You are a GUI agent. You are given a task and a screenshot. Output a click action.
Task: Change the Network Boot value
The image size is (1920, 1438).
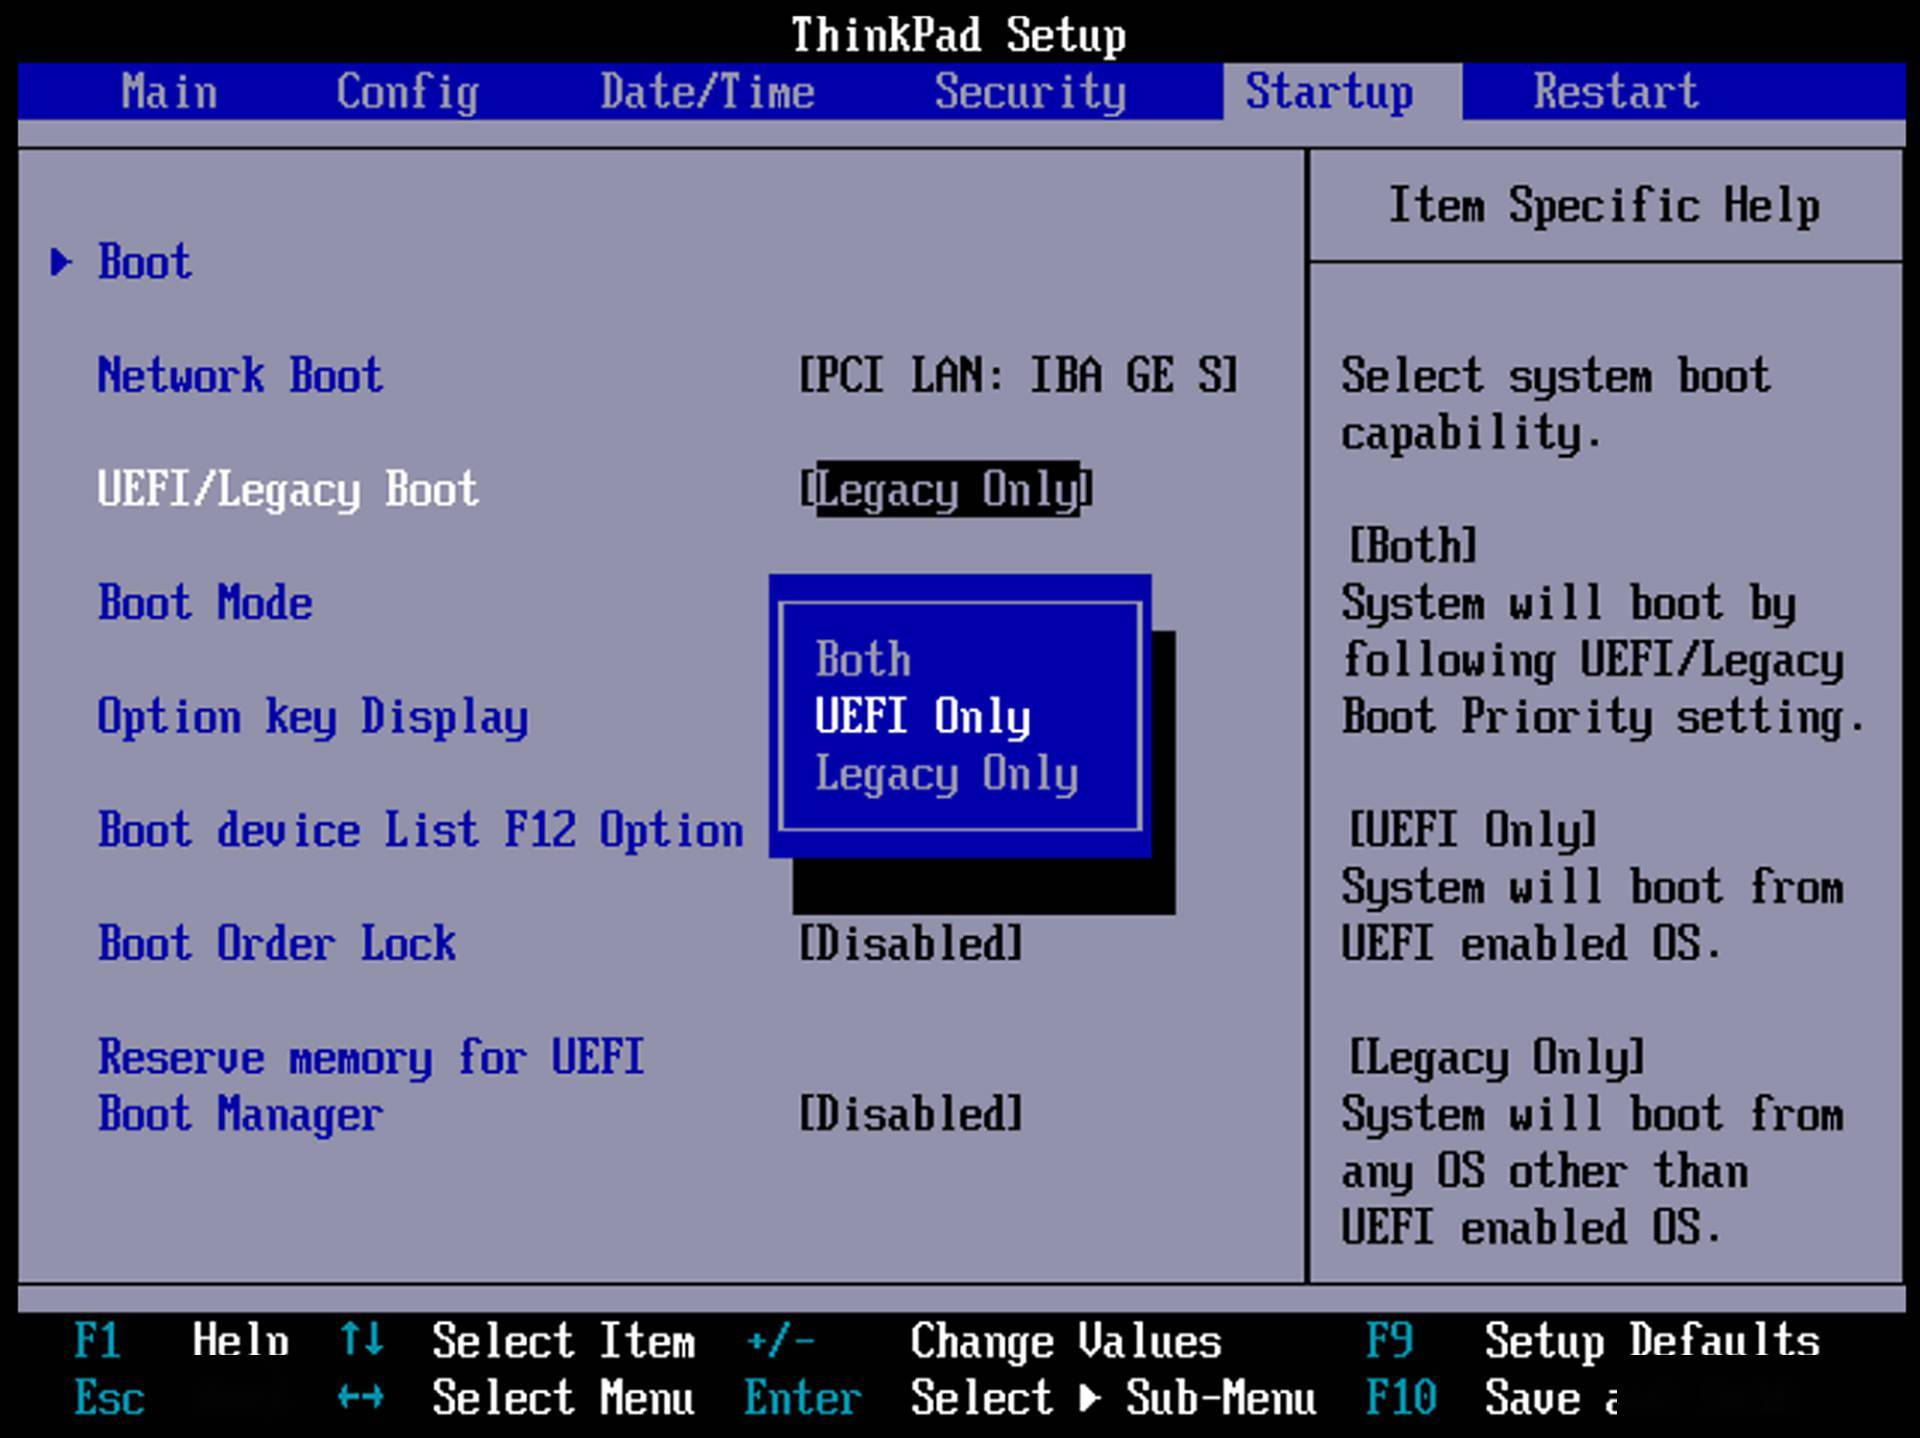coord(1018,377)
